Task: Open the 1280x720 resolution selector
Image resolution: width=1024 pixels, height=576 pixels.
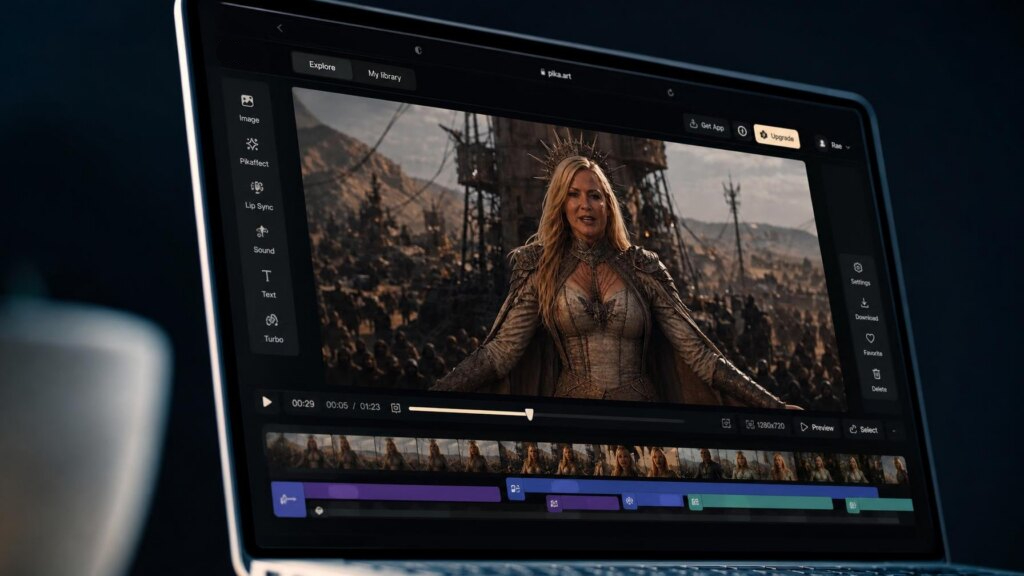Action: pyautogui.click(x=765, y=425)
